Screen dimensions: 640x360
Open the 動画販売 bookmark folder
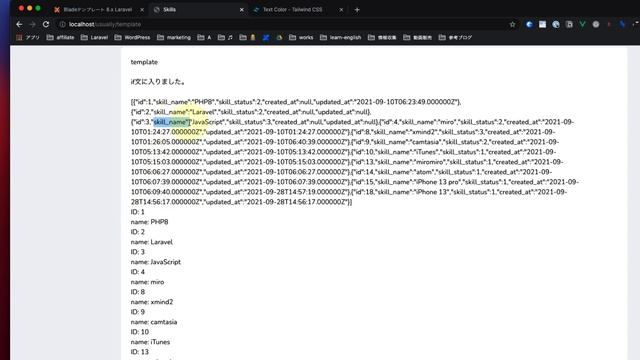point(418,38)
